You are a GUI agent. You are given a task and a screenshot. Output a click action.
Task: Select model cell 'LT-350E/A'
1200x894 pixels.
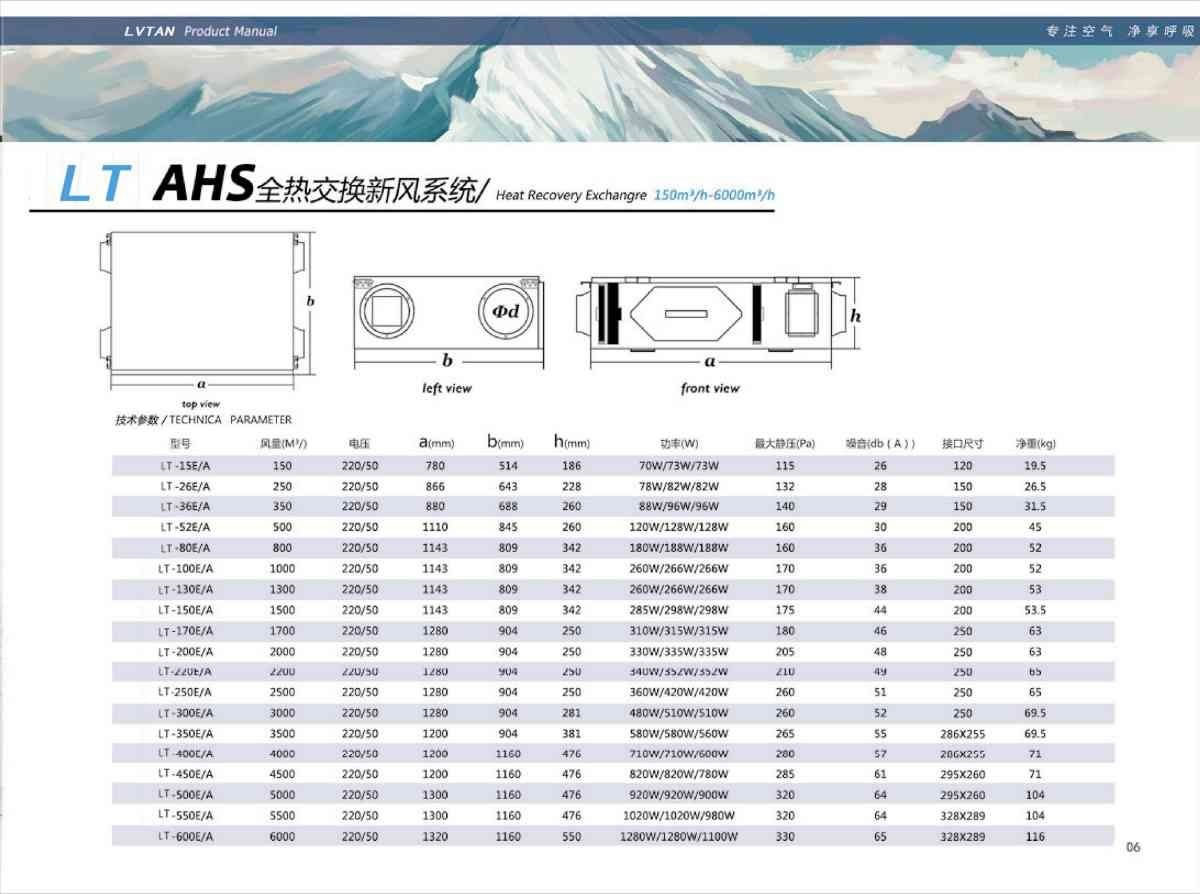coord(185,733)
